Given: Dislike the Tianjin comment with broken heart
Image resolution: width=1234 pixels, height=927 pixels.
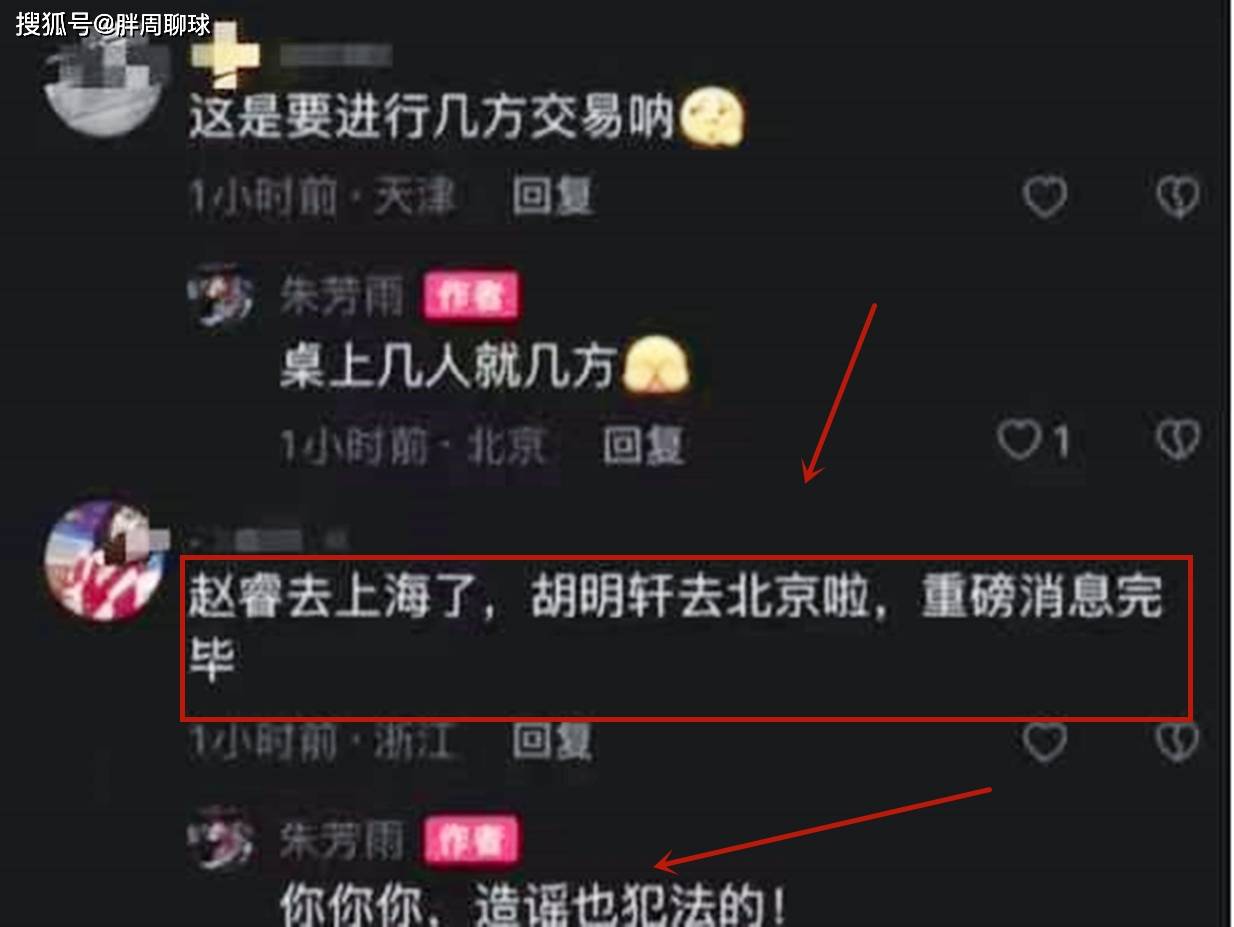Looking at the screenshot, I should (1178, 197).
